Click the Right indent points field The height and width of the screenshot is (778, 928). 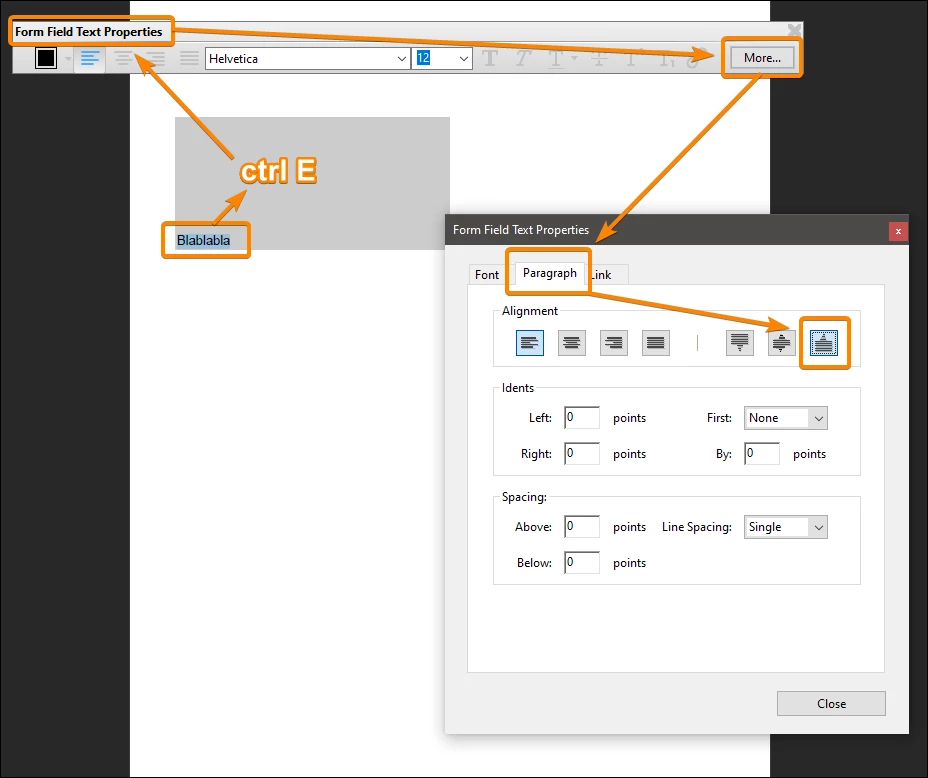click(x=582, y=453)
